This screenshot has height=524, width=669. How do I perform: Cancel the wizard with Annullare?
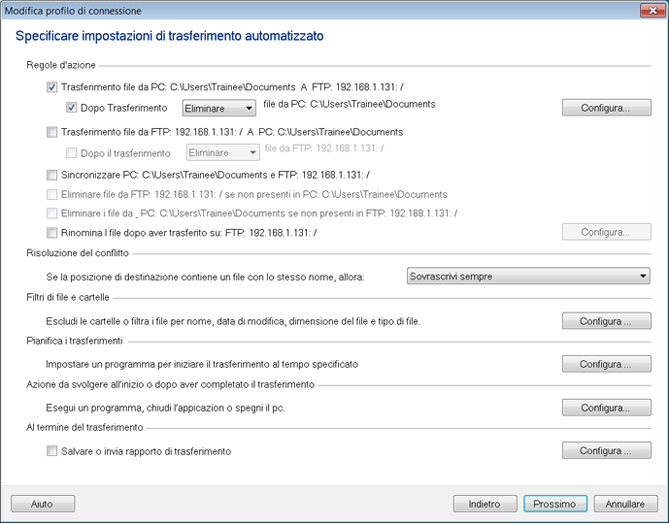click(626, 503)
